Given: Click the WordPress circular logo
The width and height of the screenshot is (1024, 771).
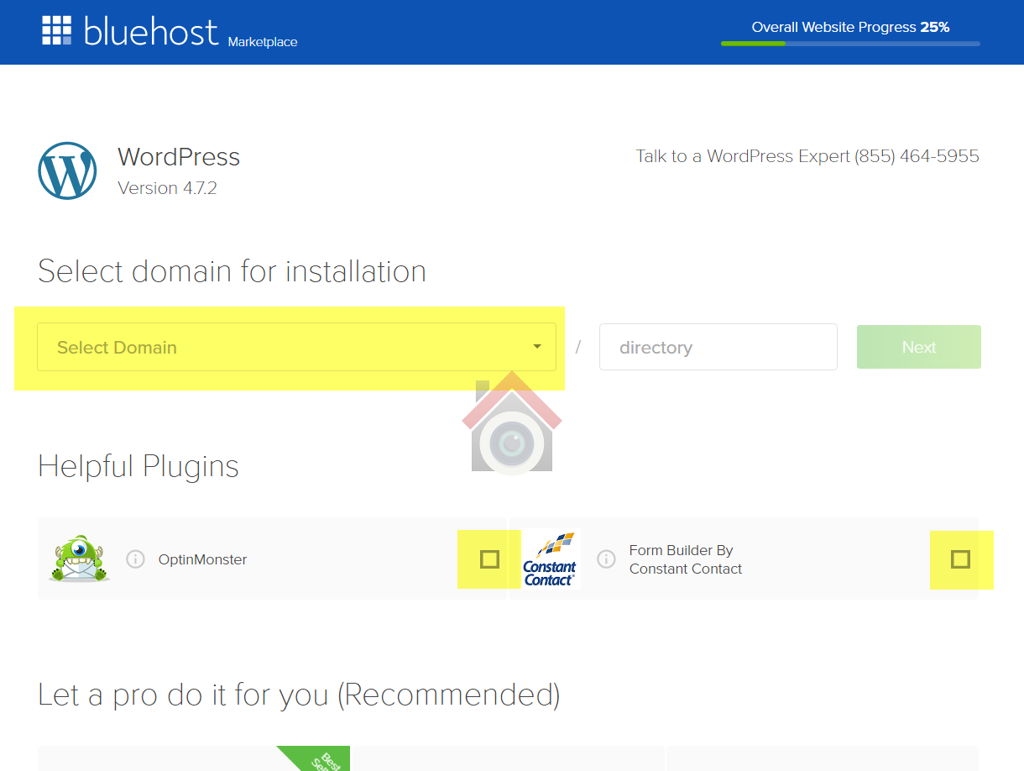Looking at the screenshot, I should click(x=67, y=171).
